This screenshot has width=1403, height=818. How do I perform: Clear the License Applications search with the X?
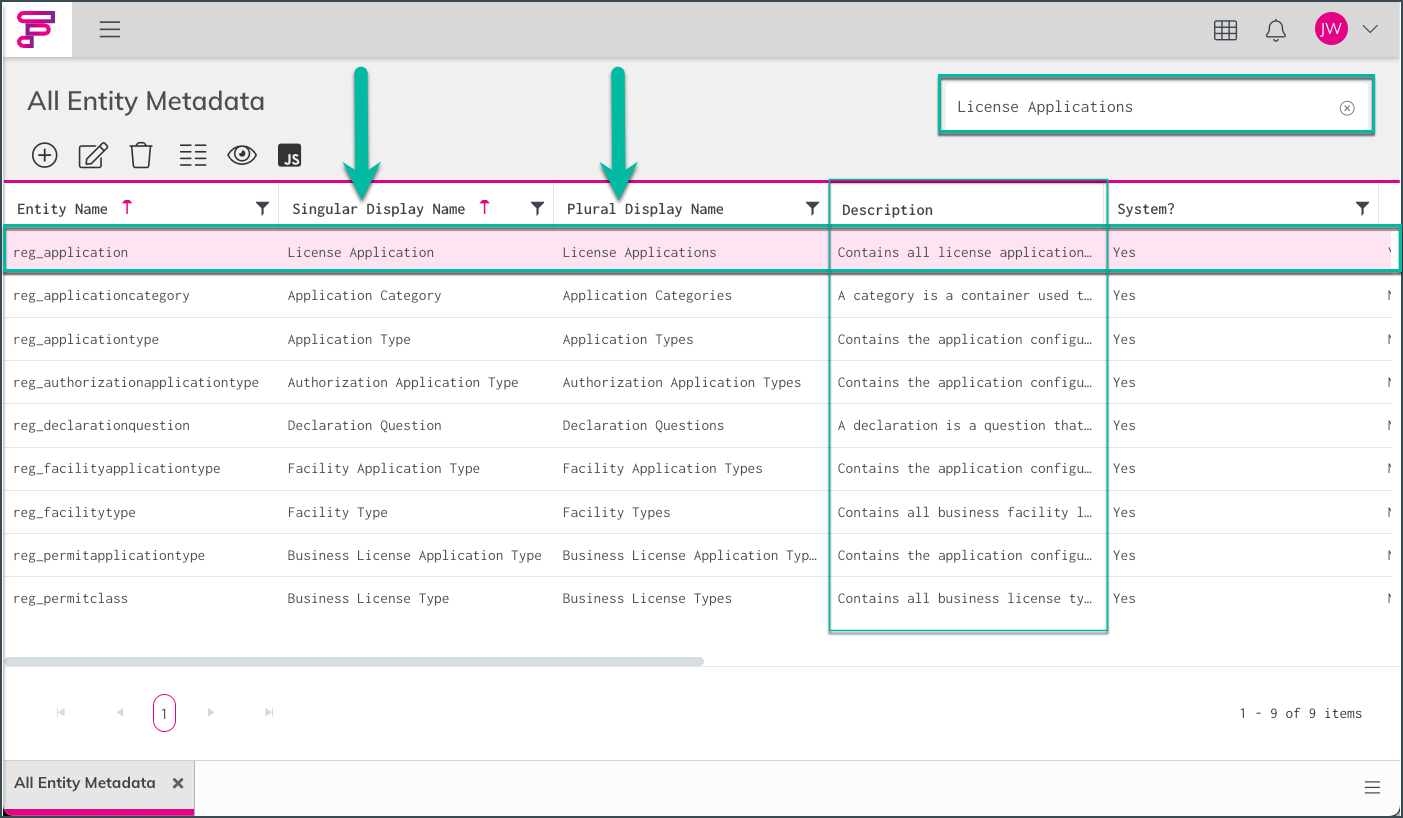[1347, 106]
